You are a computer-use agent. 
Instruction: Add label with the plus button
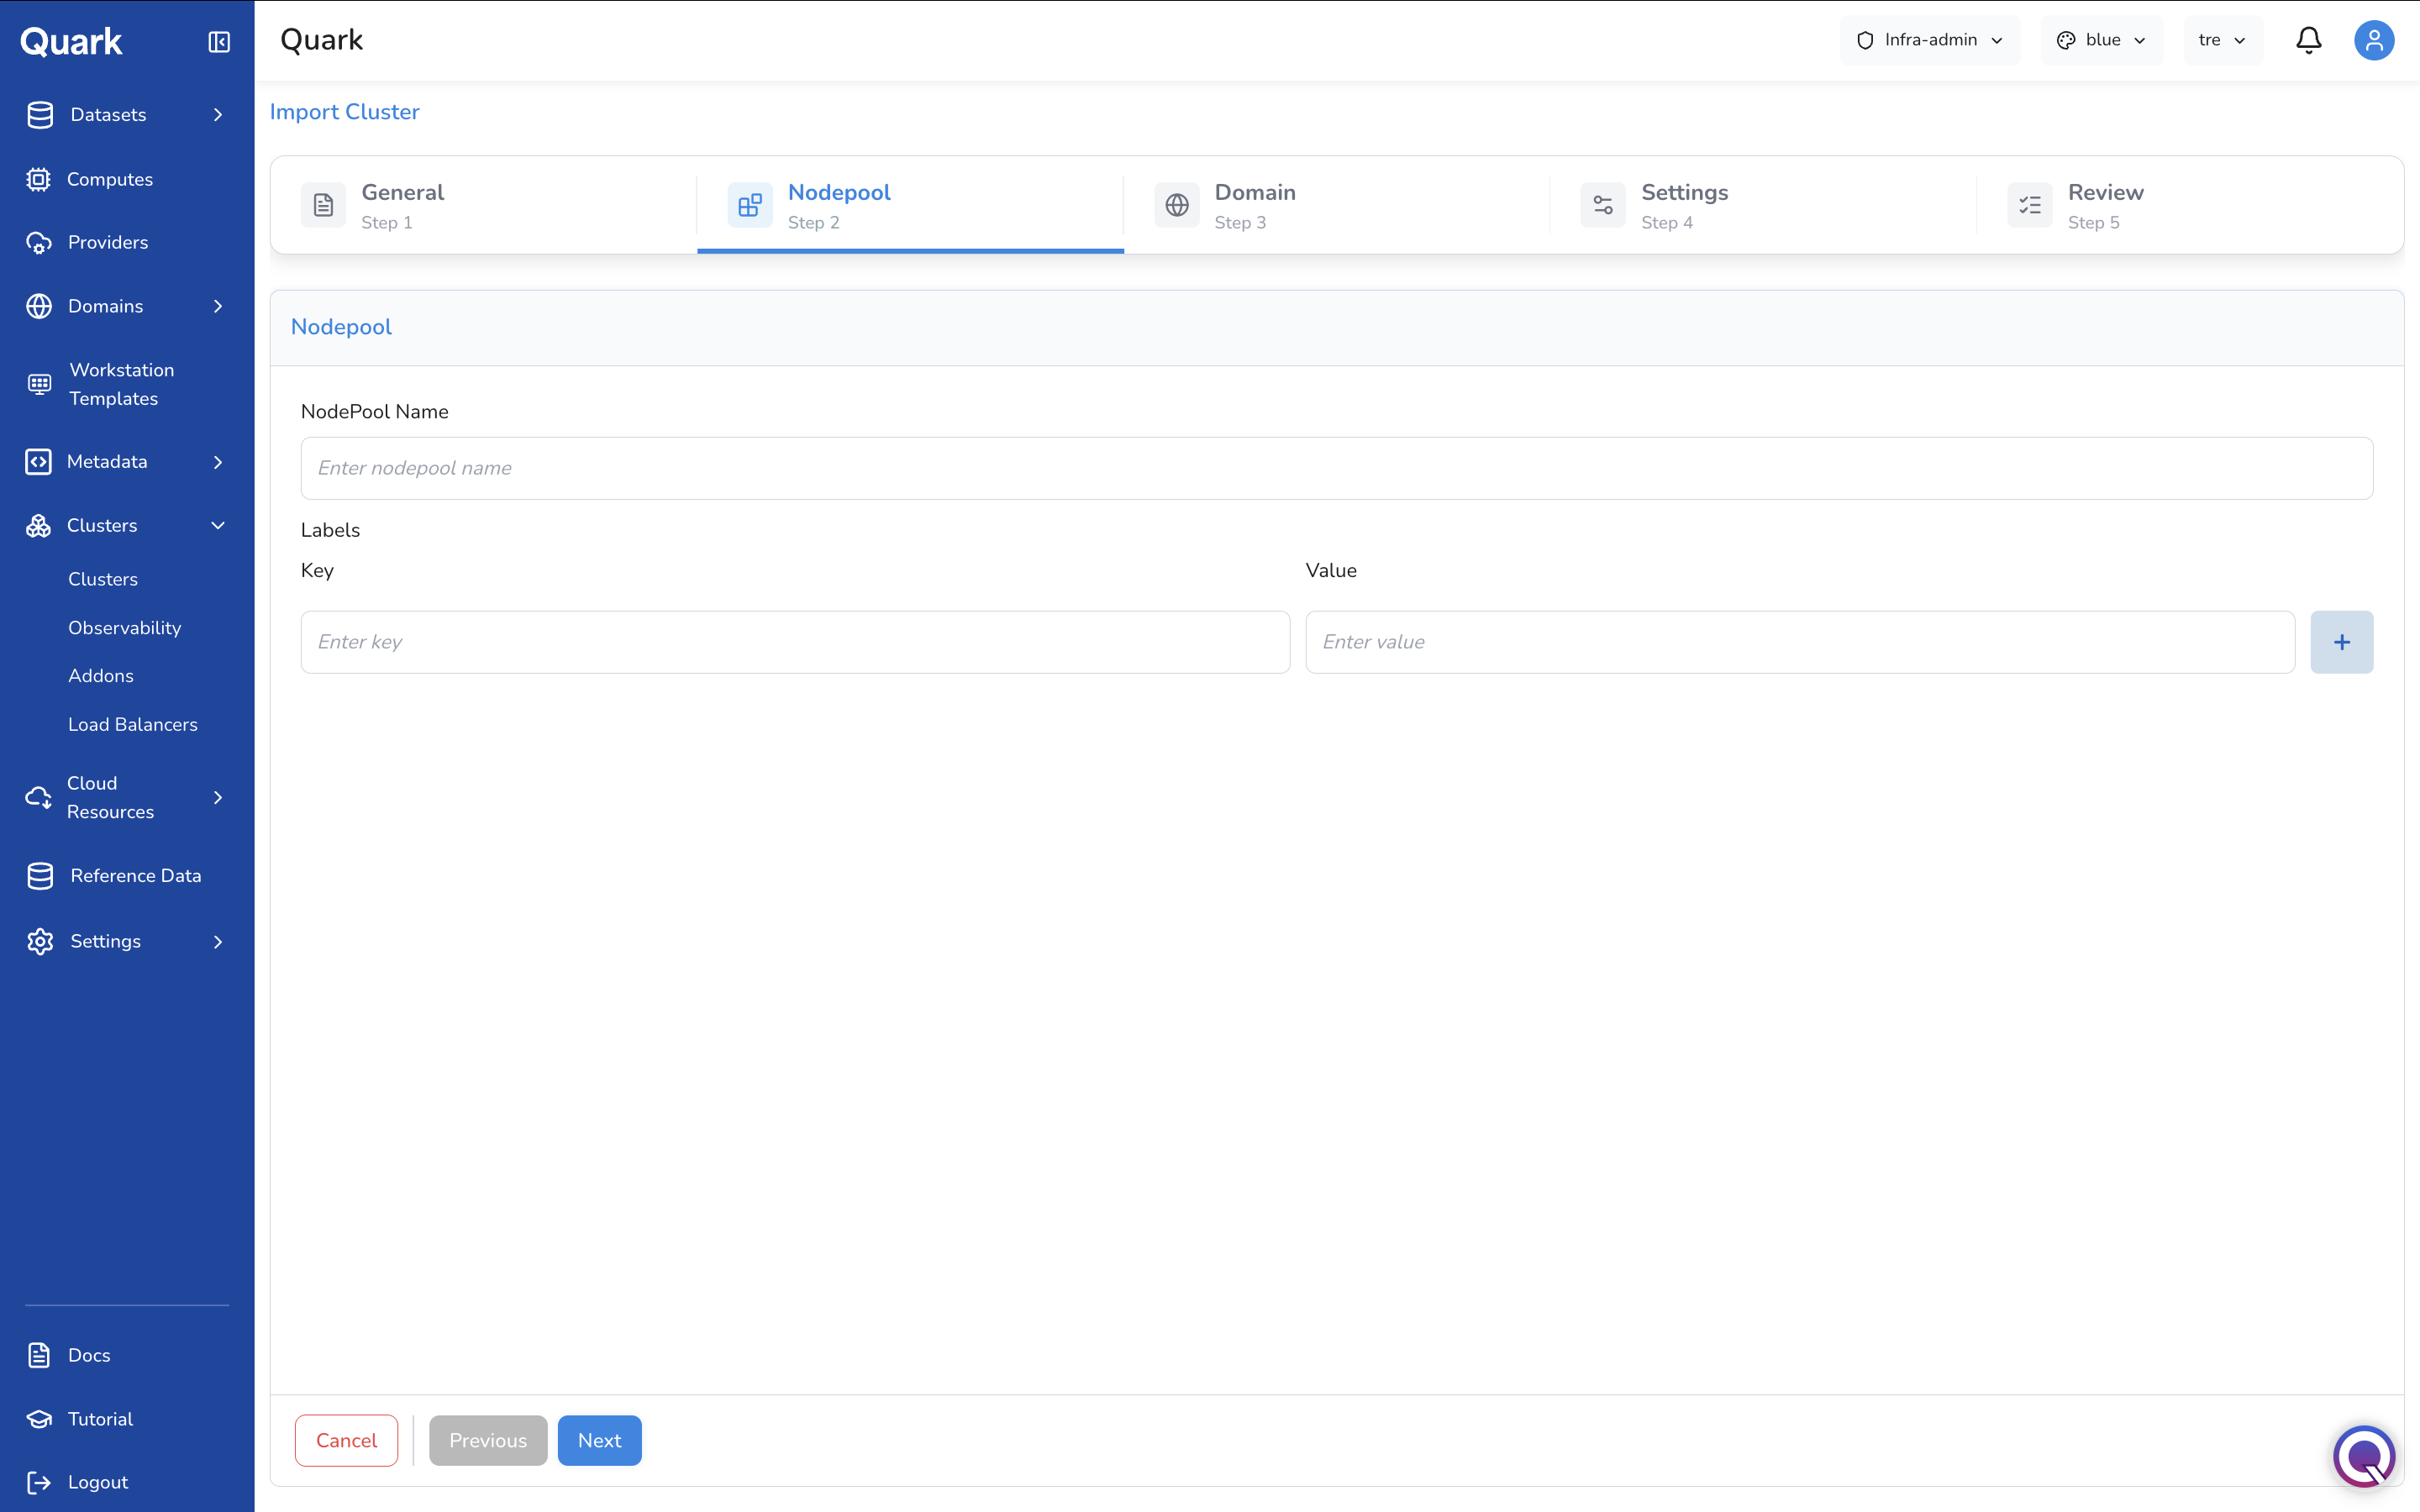coord(2342,642)
